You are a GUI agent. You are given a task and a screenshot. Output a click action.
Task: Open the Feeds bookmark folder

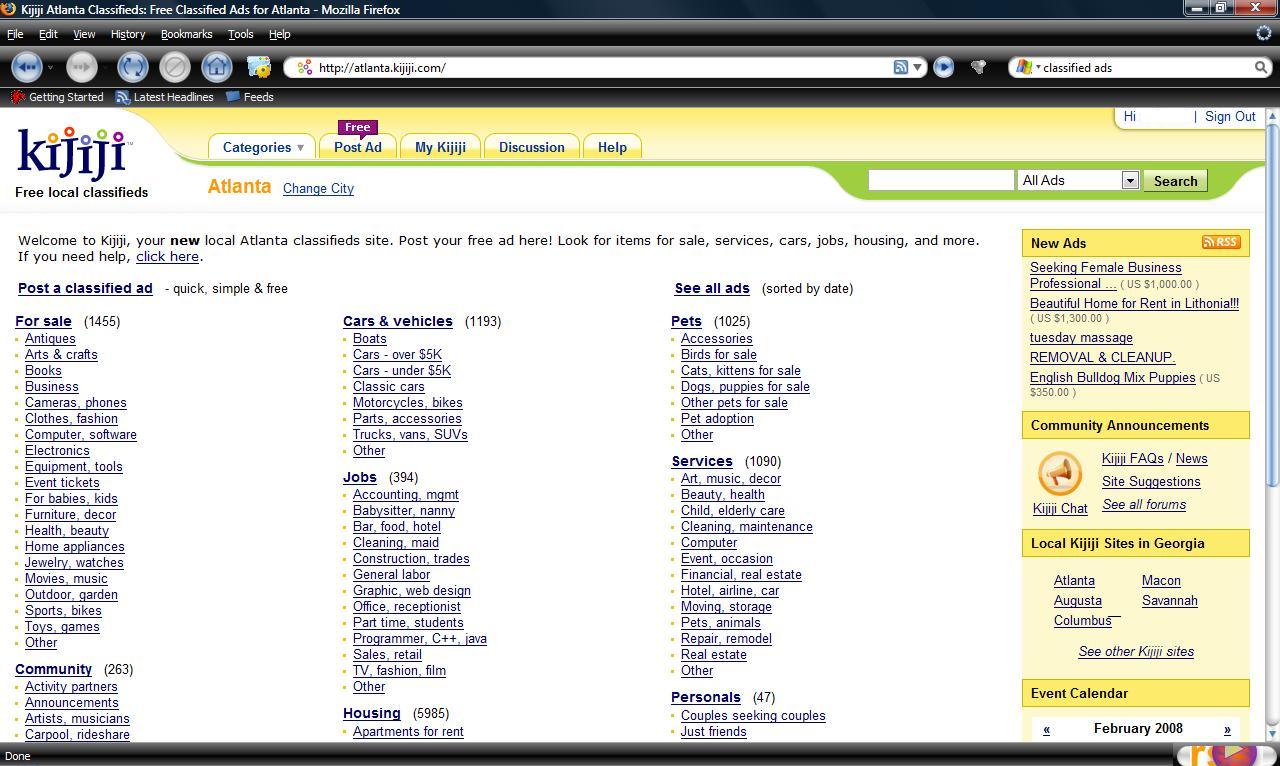(x=250, y=97)
